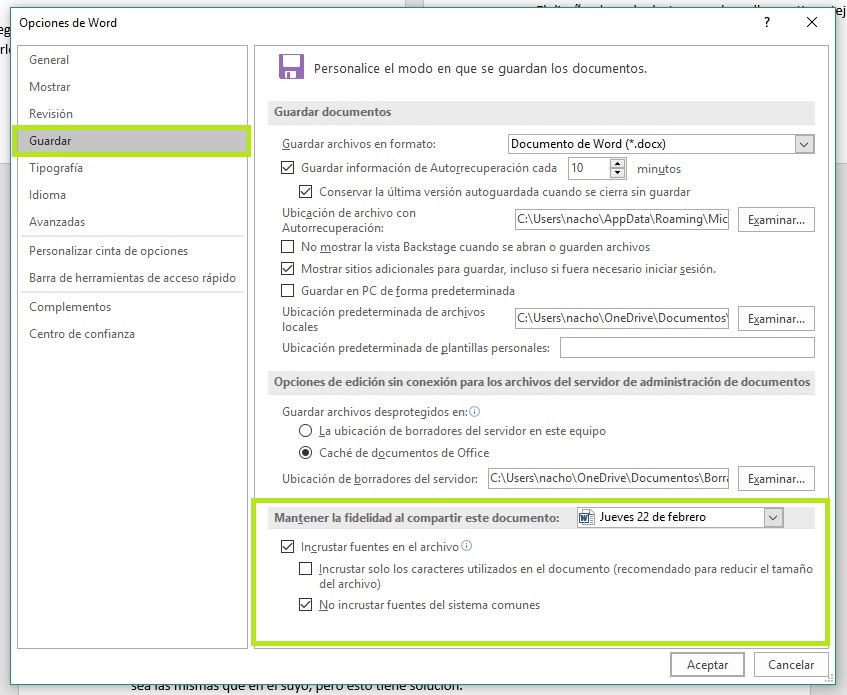Click the Help question mark icon
Screen dimensions: 847x695
[x=767, y=22]
